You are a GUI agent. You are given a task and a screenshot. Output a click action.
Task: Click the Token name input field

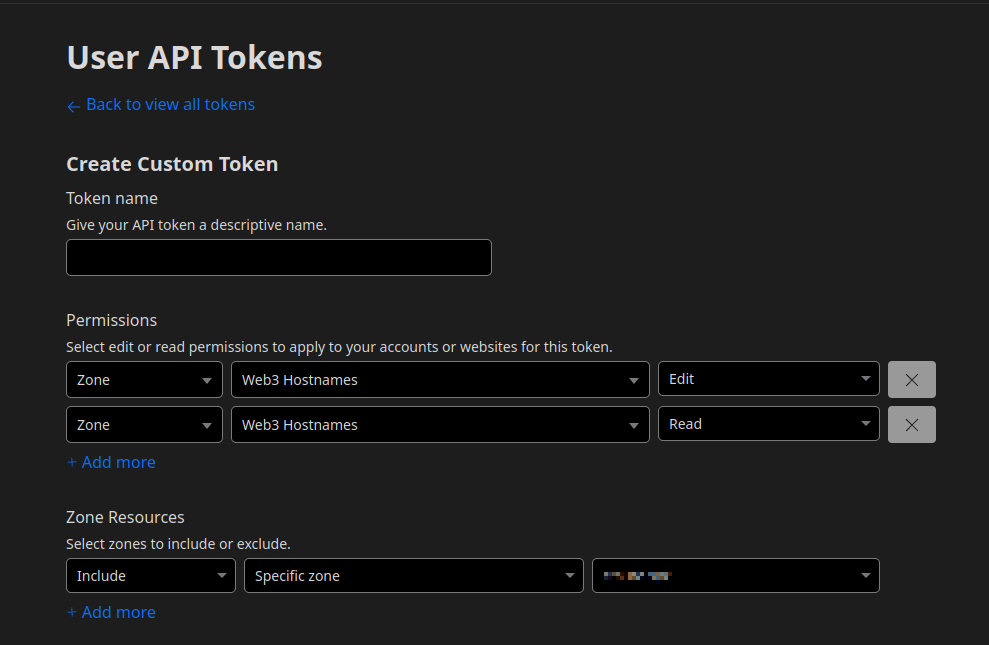point(278,257)
